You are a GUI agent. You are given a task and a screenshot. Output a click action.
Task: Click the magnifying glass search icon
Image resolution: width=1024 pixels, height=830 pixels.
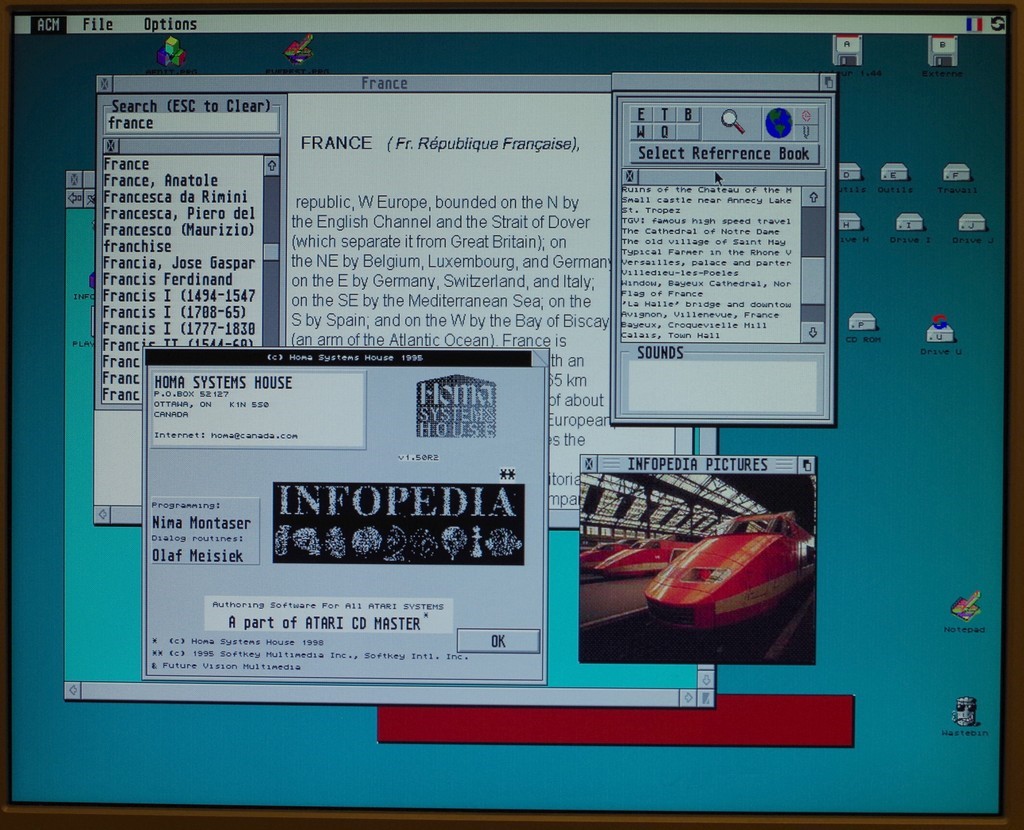click(x=732, y=122)
